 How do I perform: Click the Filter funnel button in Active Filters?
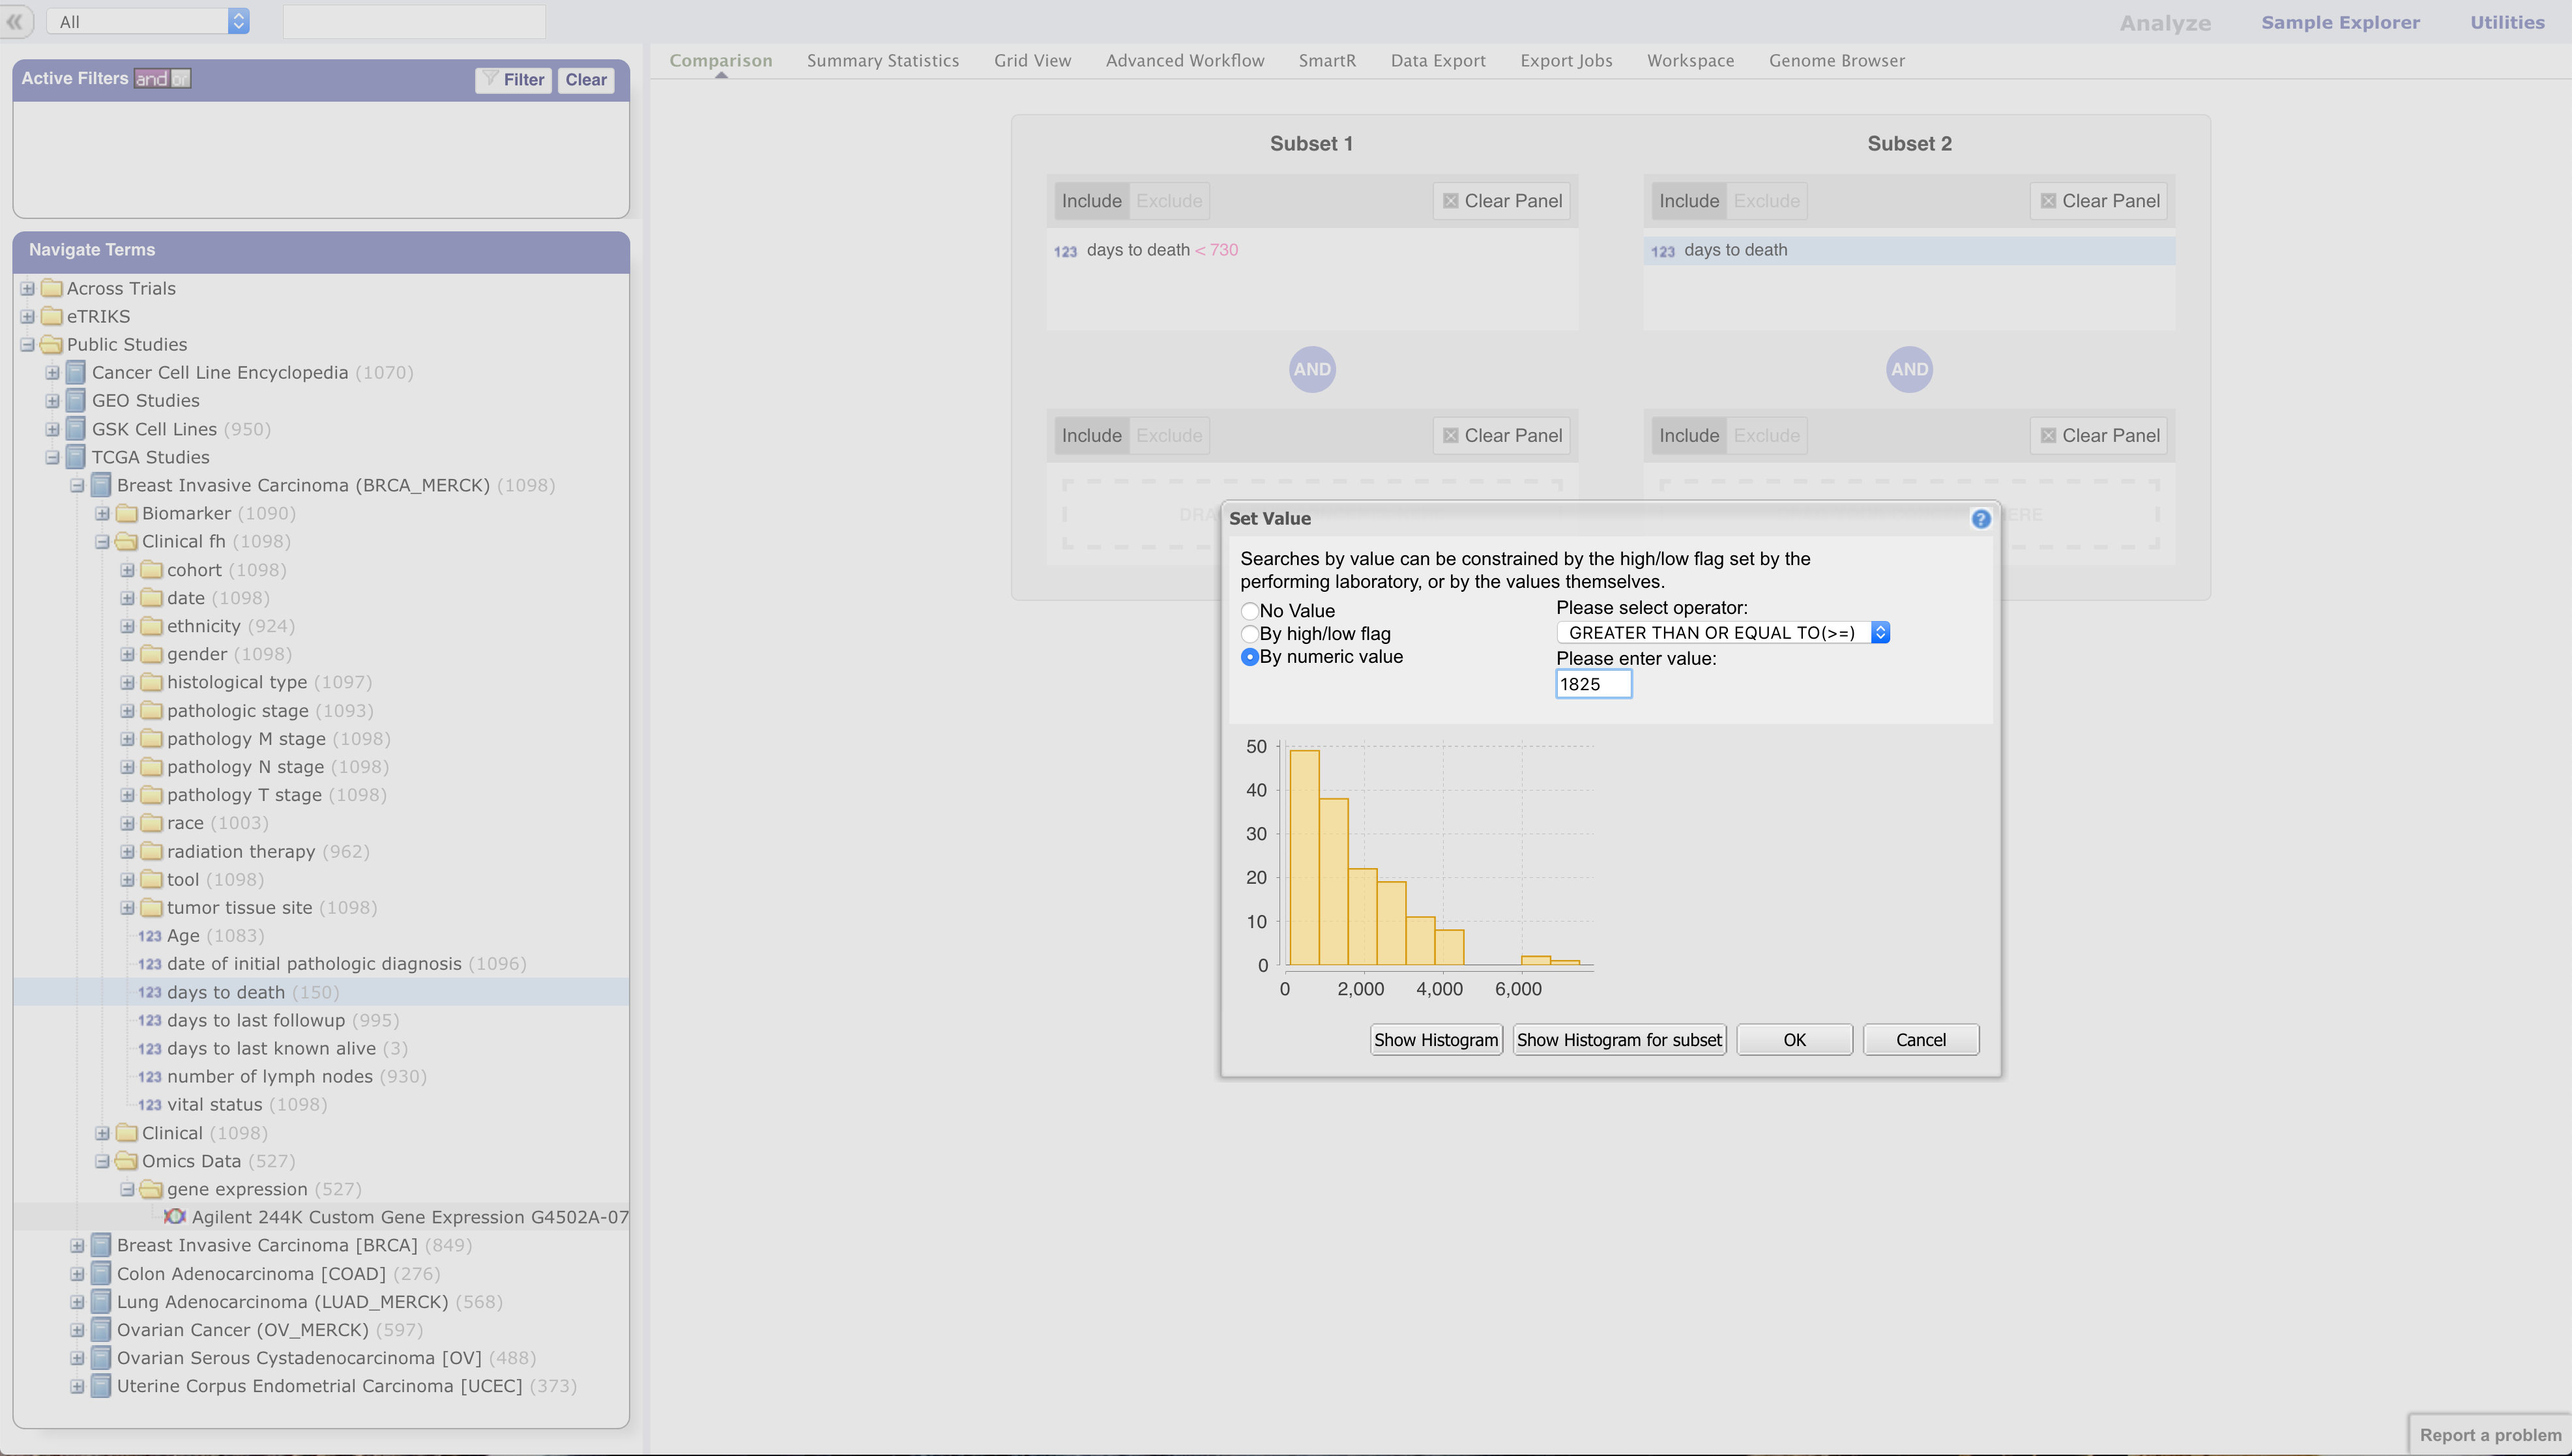point(513,79)
